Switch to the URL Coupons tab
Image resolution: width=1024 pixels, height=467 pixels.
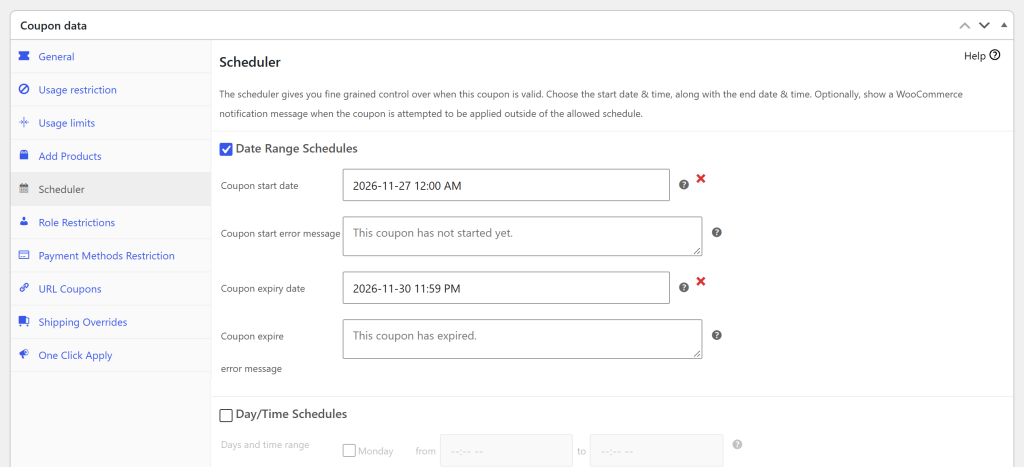[x=111, y=289]
